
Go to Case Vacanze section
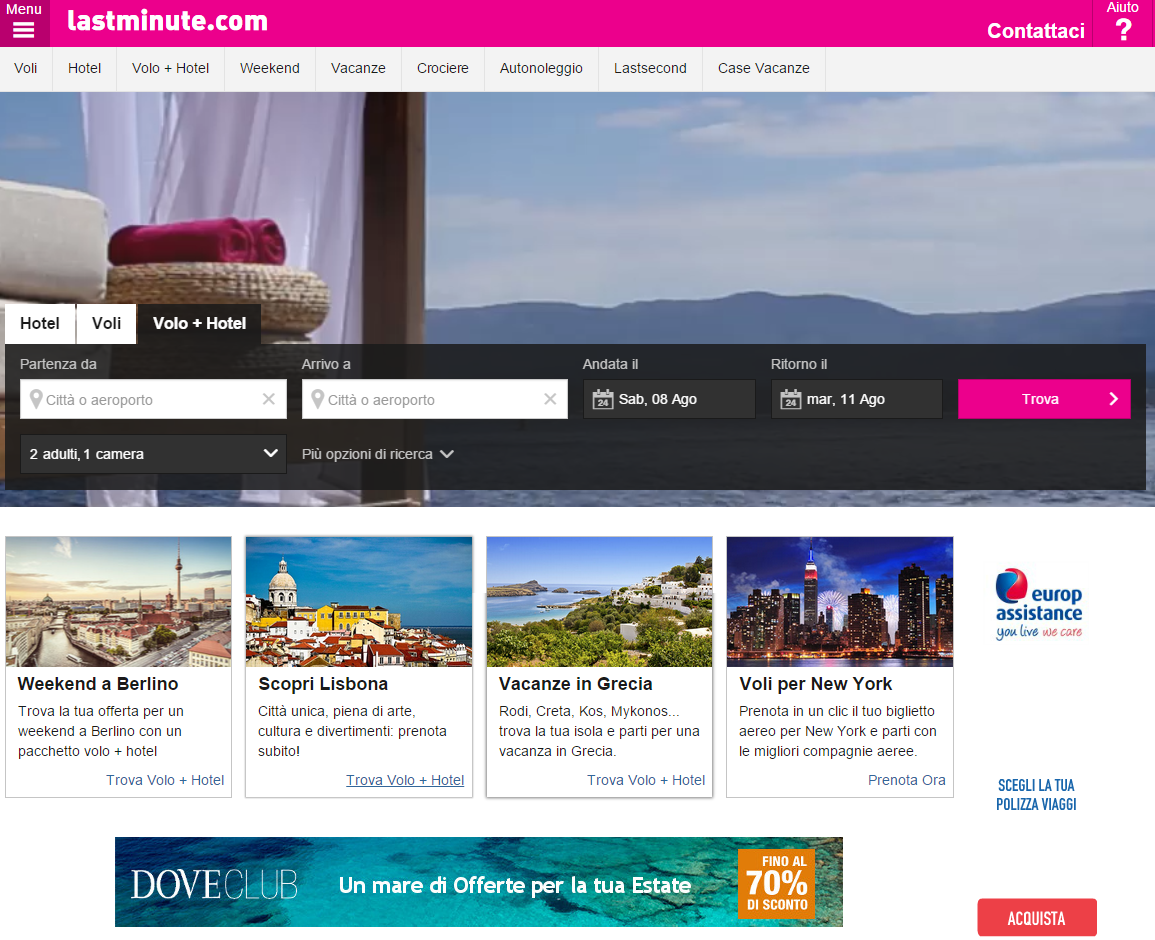click(764, 69)
